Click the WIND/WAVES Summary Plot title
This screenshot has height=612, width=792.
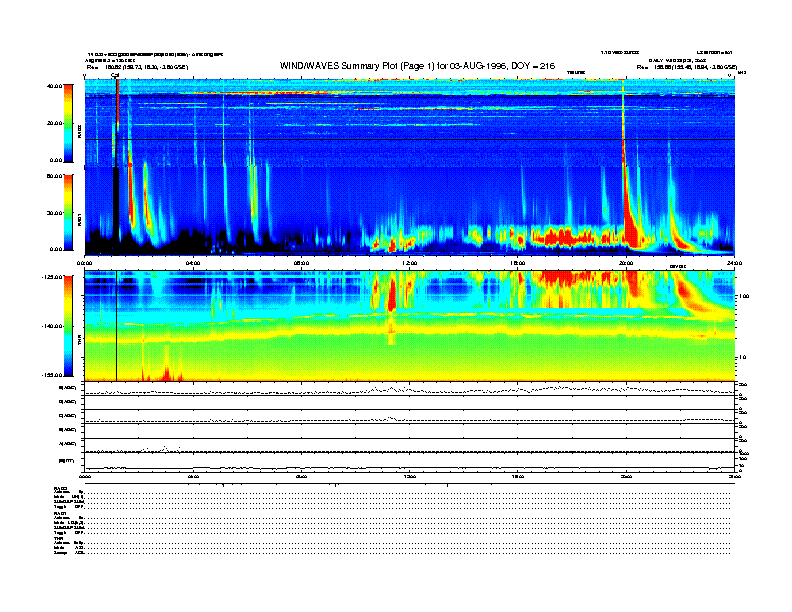point(417,66)
